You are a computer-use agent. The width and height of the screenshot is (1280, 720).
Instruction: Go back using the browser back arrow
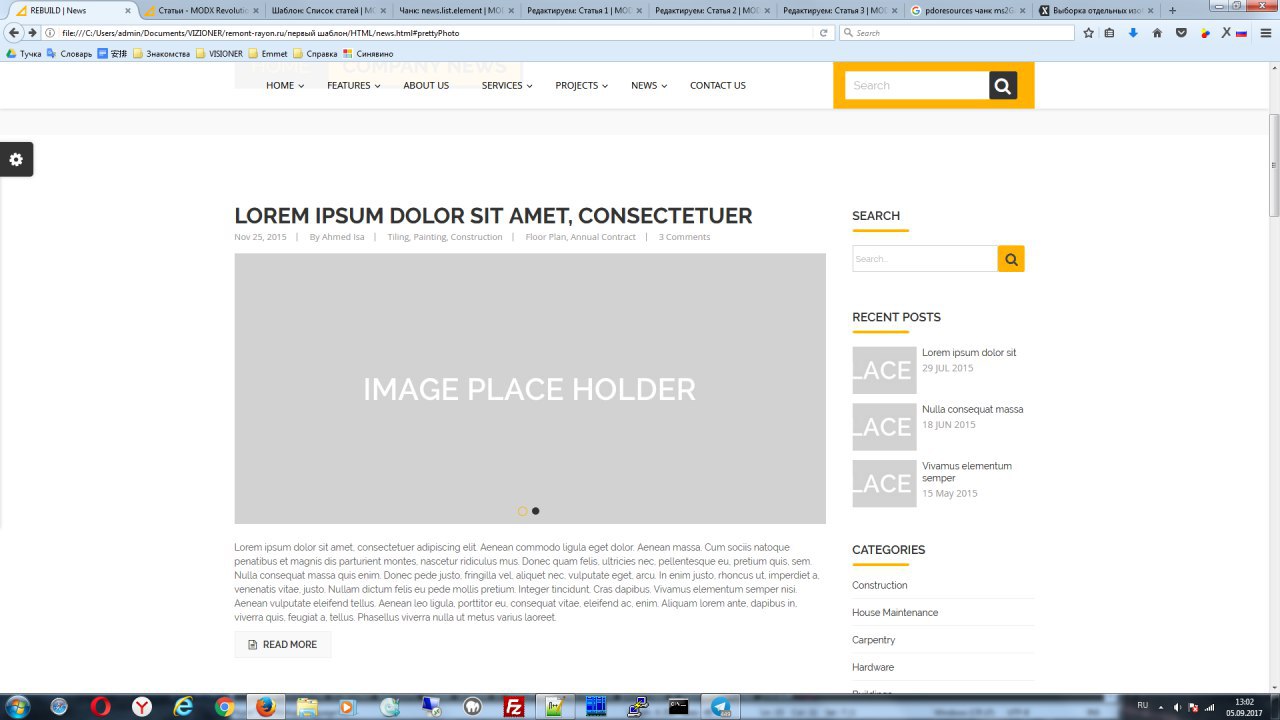click(14, 33)
